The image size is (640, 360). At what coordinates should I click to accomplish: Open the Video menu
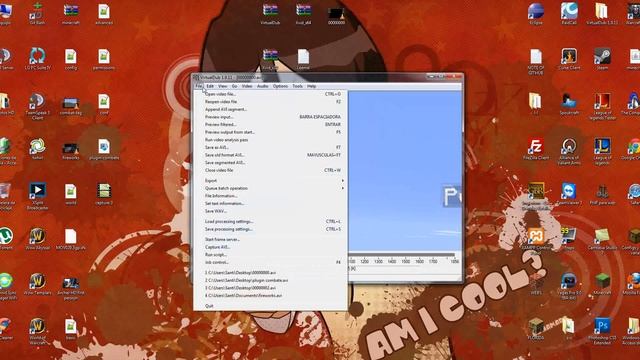click(x=247, y=86)
